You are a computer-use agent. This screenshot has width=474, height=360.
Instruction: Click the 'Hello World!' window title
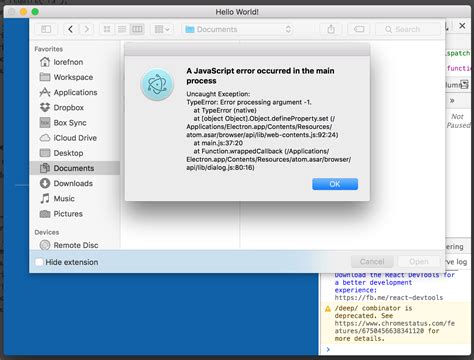click(x=237, y=12)
